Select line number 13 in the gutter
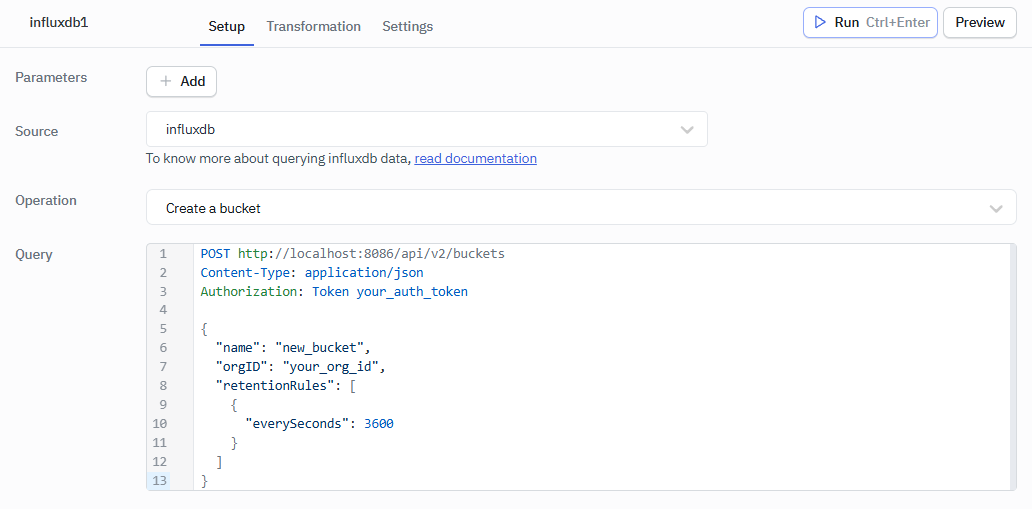 pos(160,481)
